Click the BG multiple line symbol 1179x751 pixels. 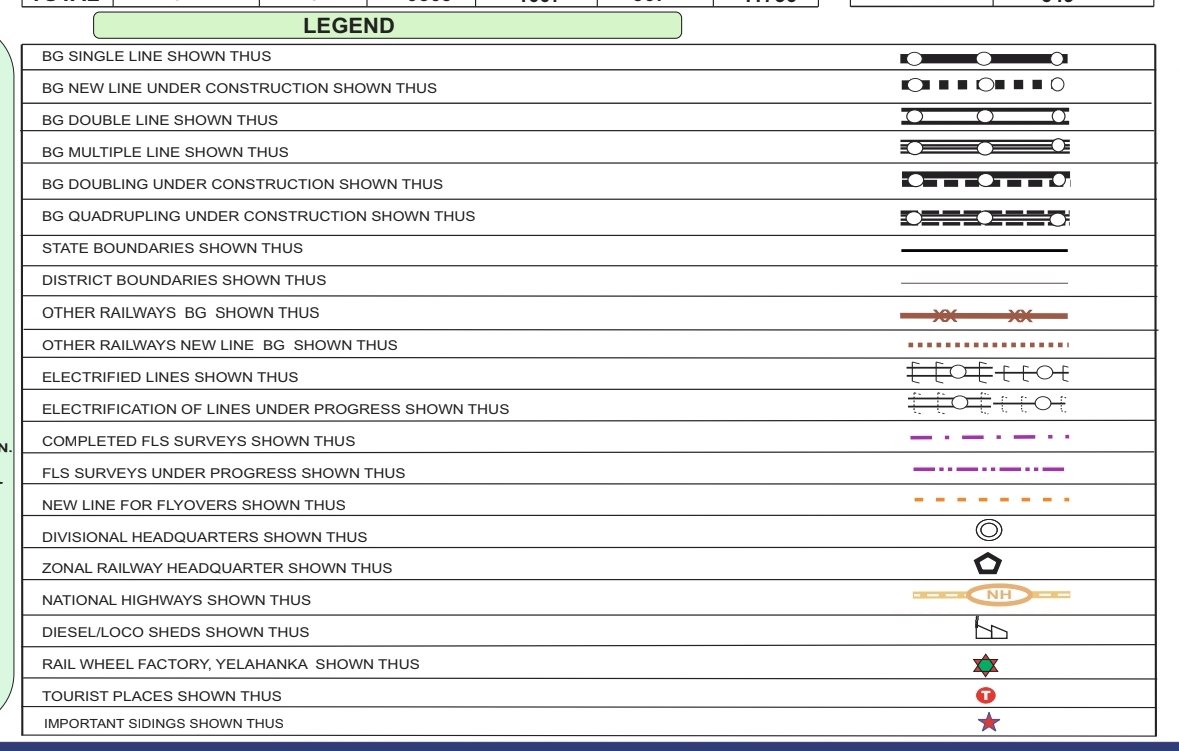pos(985,147)
